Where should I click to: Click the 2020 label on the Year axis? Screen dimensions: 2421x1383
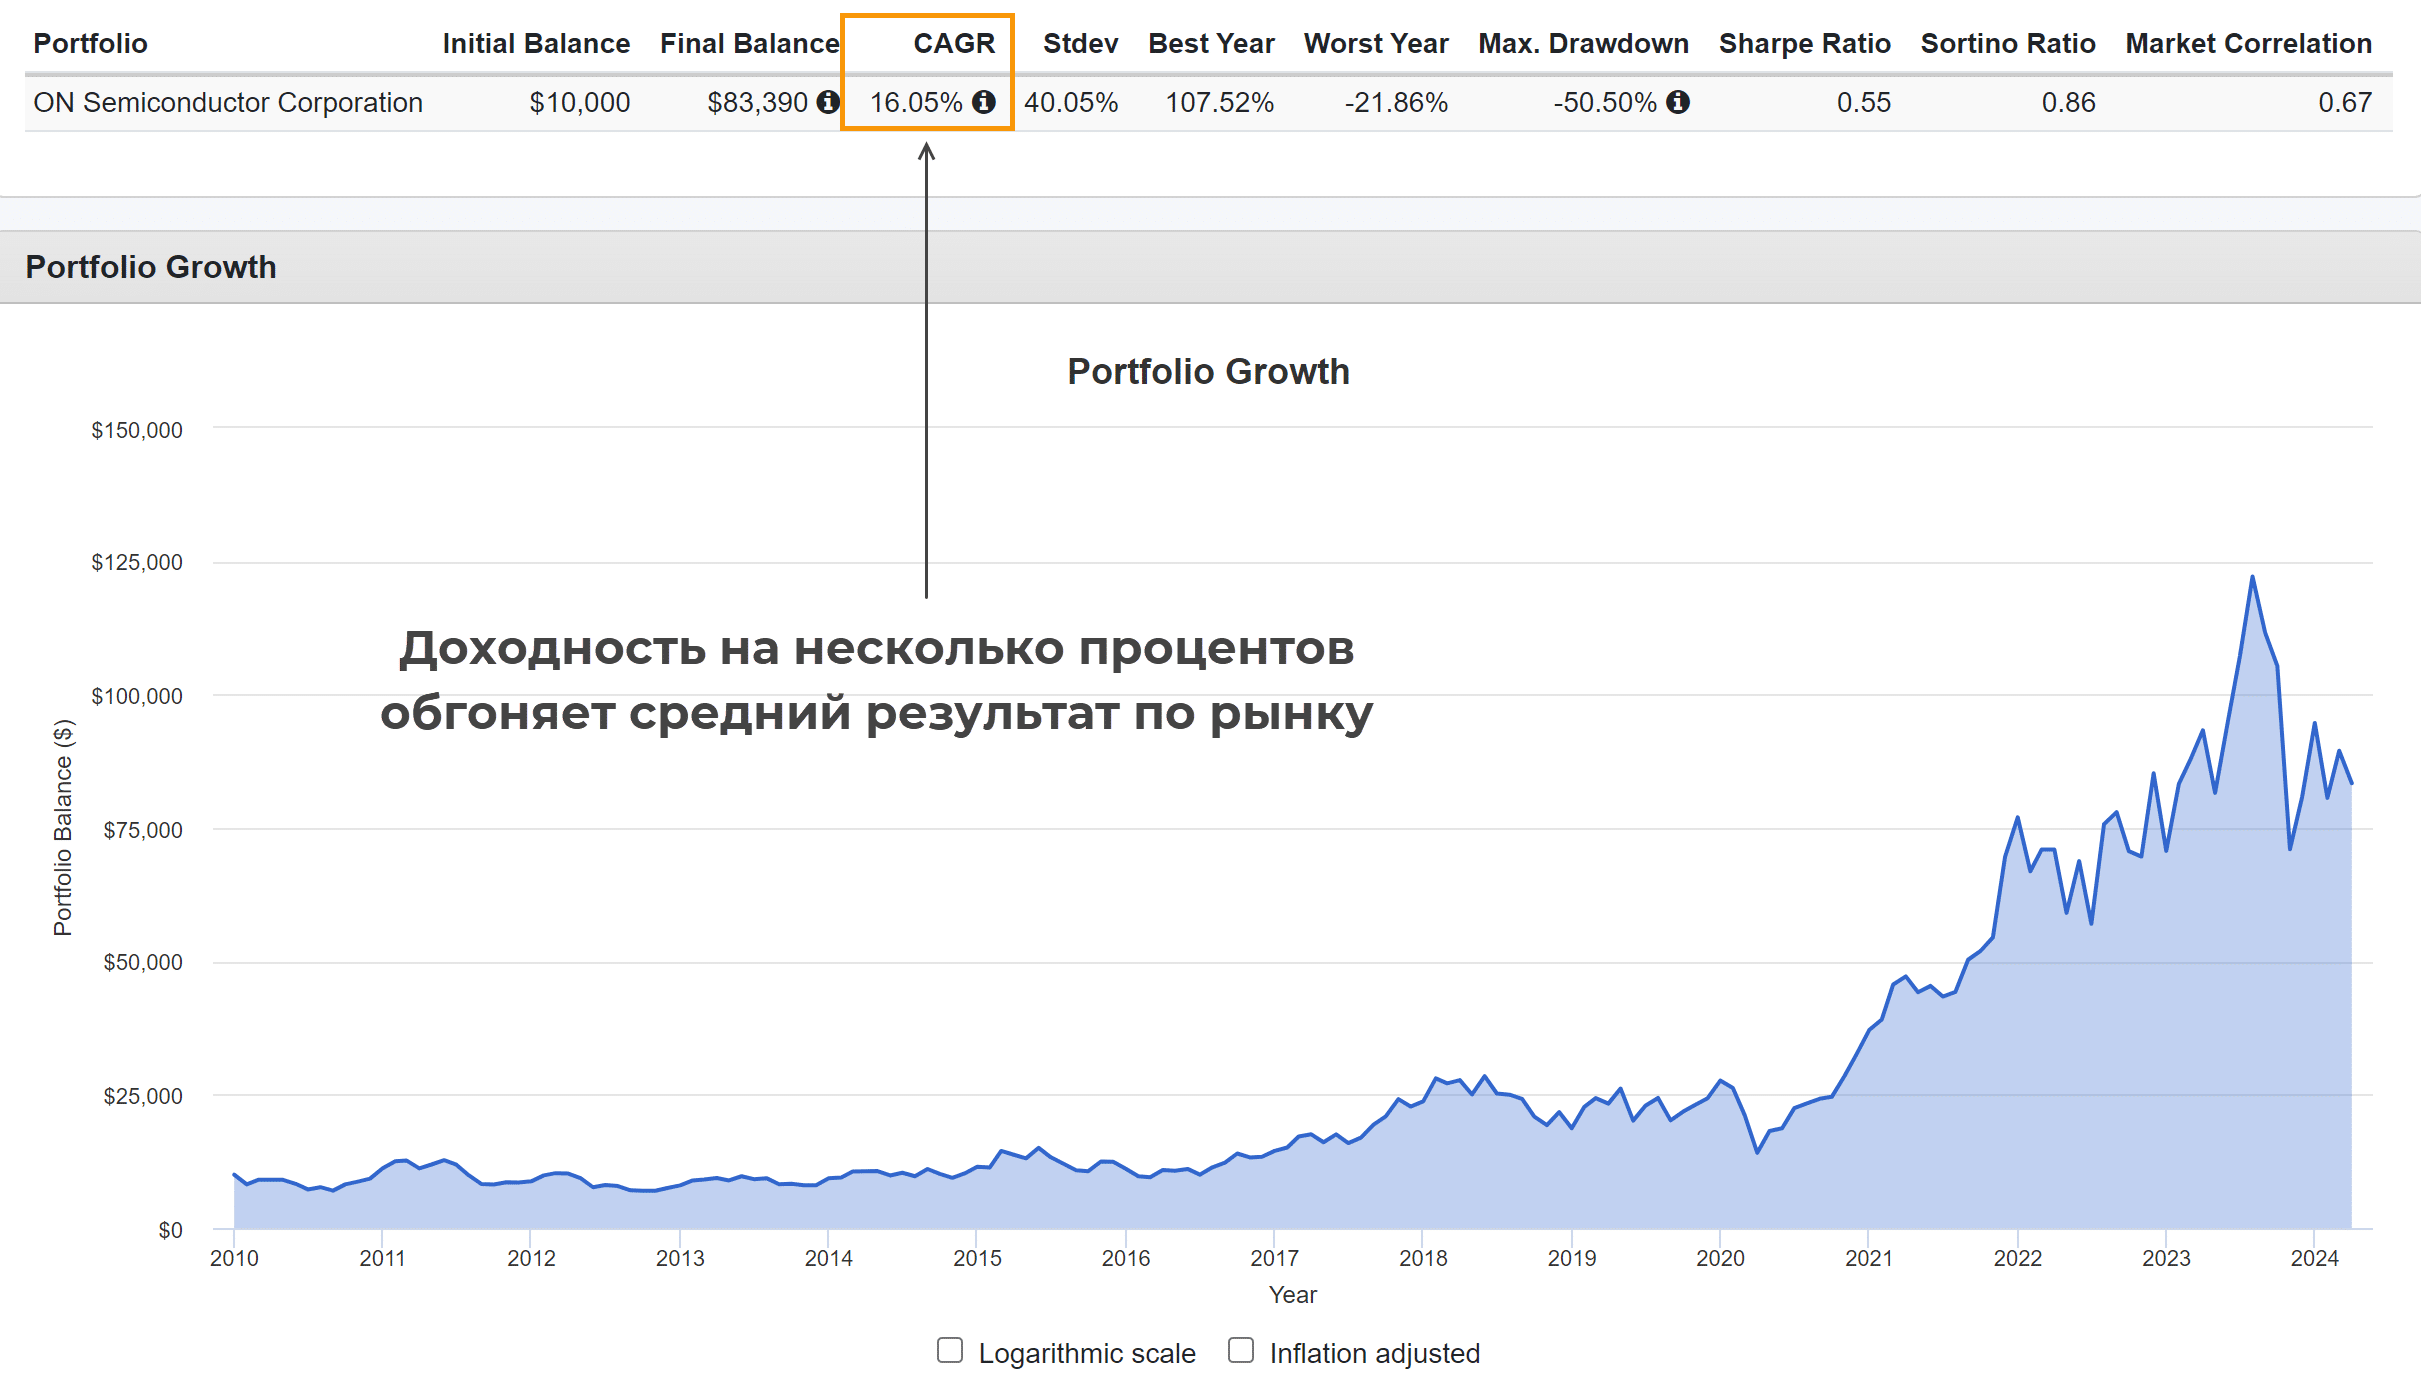coord(1720,1258)
